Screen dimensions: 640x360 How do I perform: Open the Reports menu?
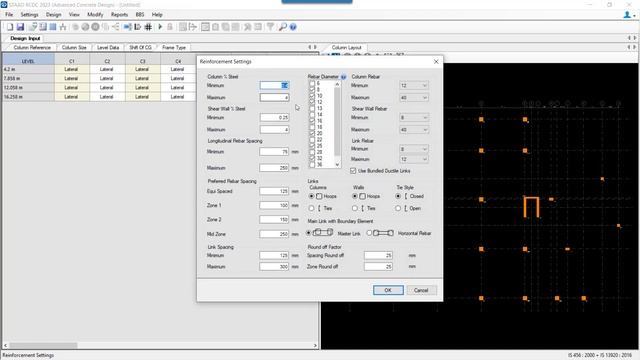click(x=120, y=15)
